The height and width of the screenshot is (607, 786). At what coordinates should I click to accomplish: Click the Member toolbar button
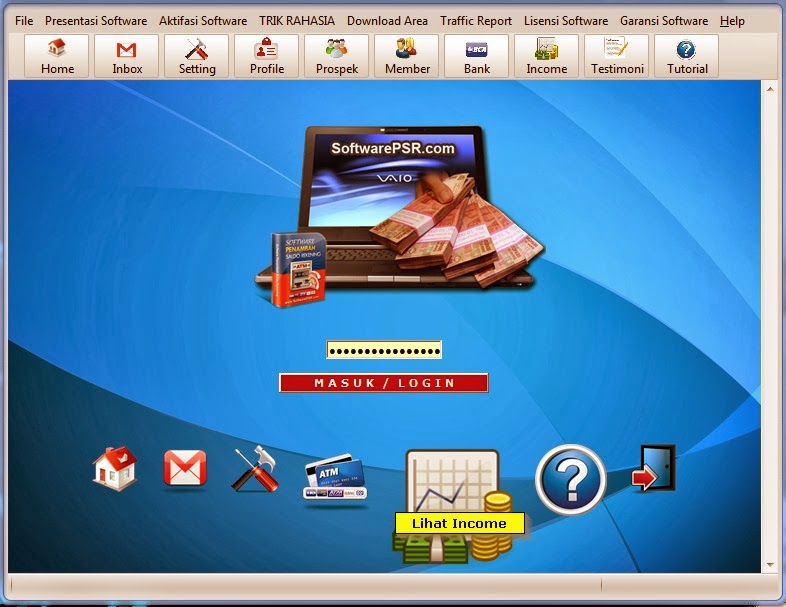(407, 56)
